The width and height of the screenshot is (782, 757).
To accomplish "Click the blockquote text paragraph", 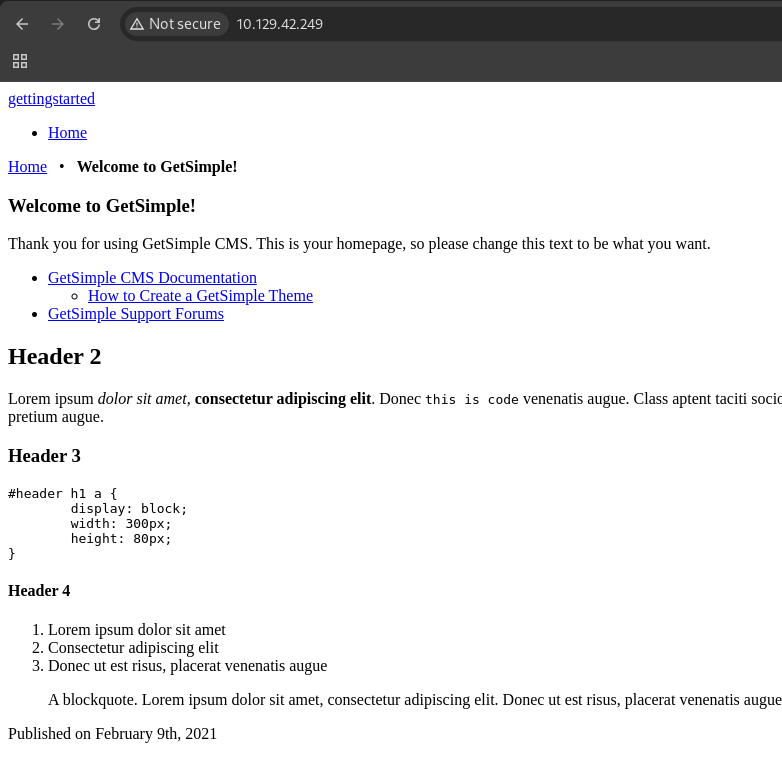I will coord(415,700).
